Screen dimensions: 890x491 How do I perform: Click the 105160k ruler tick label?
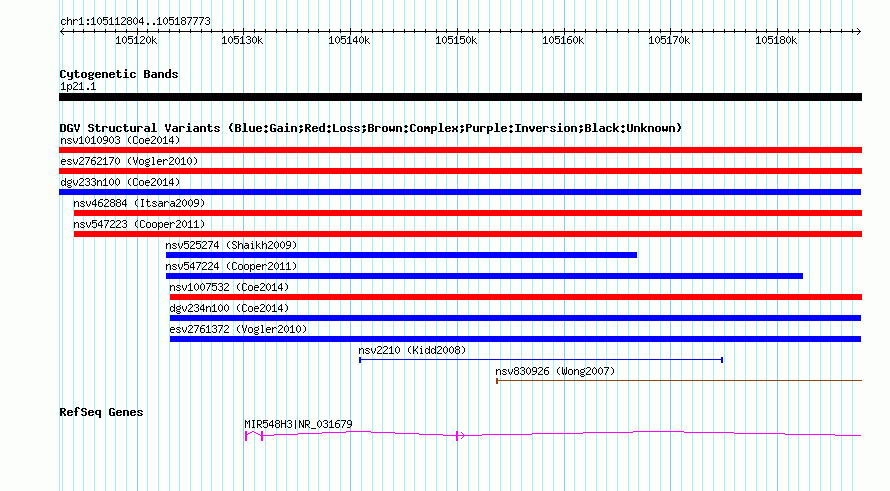(562, 40)
